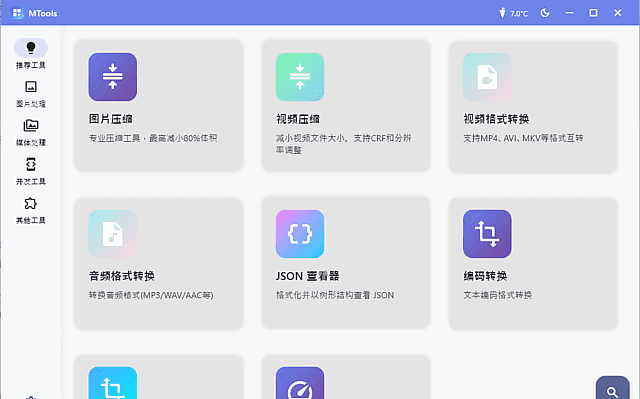Open the 音频格式转换 card title
The height and width of the screenshot is (399, 640).
click(122, 276)
